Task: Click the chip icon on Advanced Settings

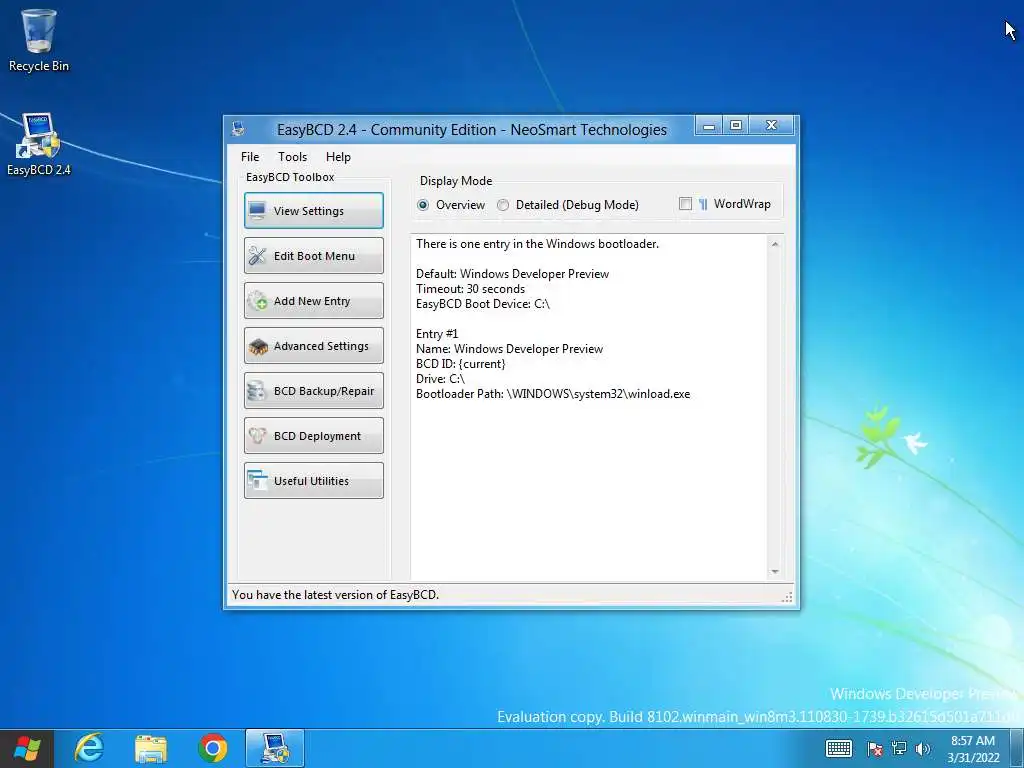Action: click(257, 346)
